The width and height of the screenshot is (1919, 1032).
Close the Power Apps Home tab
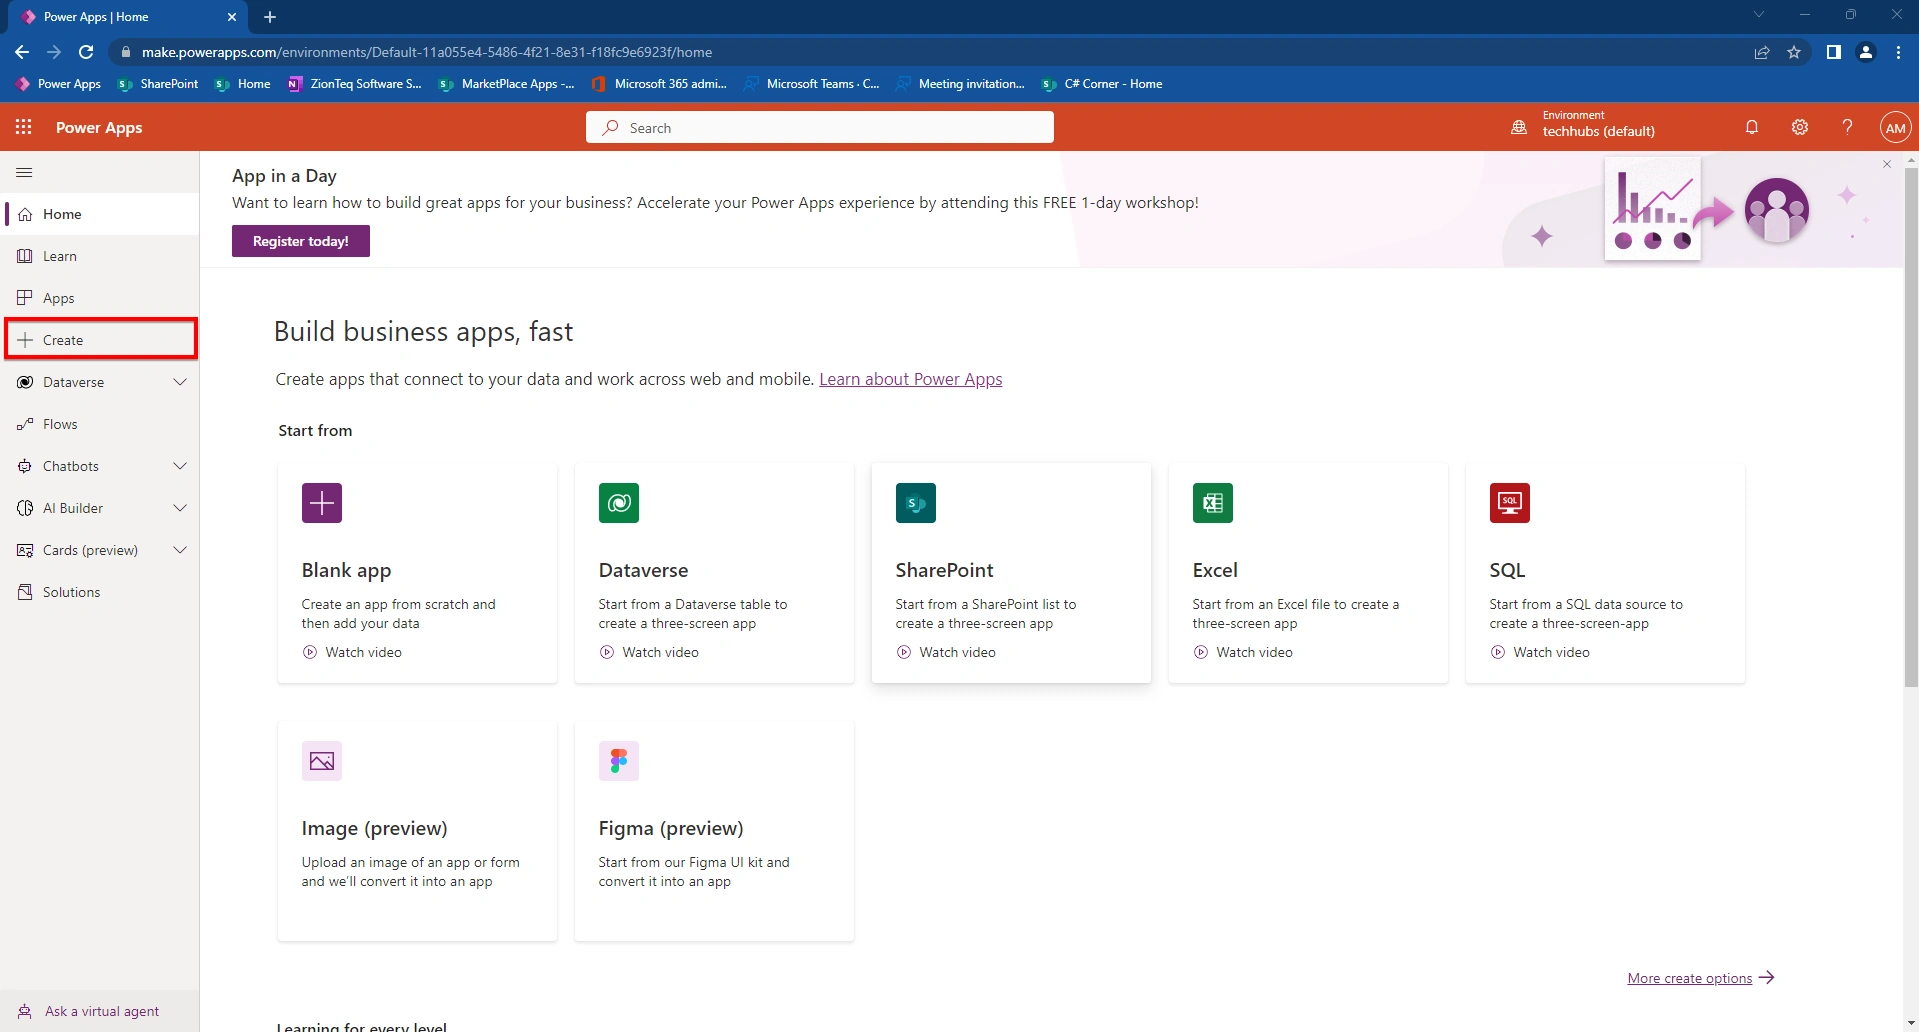232,17
